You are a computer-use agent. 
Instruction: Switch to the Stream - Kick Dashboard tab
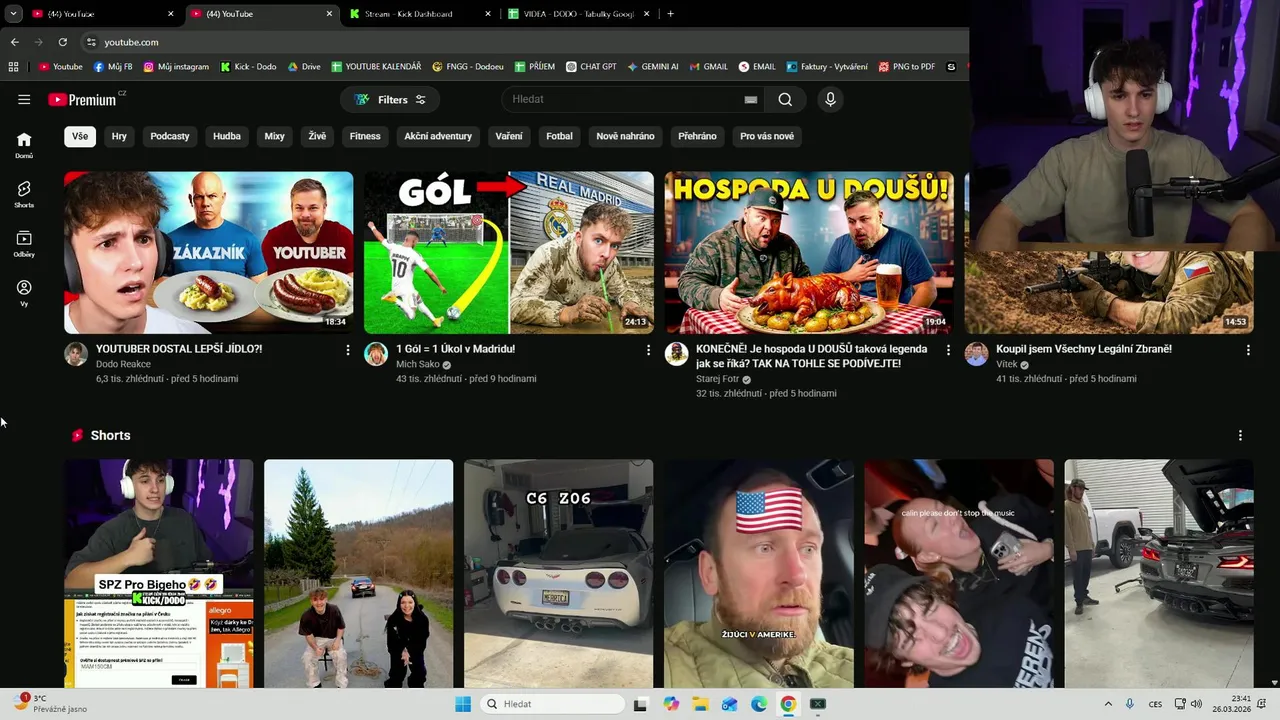click(x=421, y=14)
